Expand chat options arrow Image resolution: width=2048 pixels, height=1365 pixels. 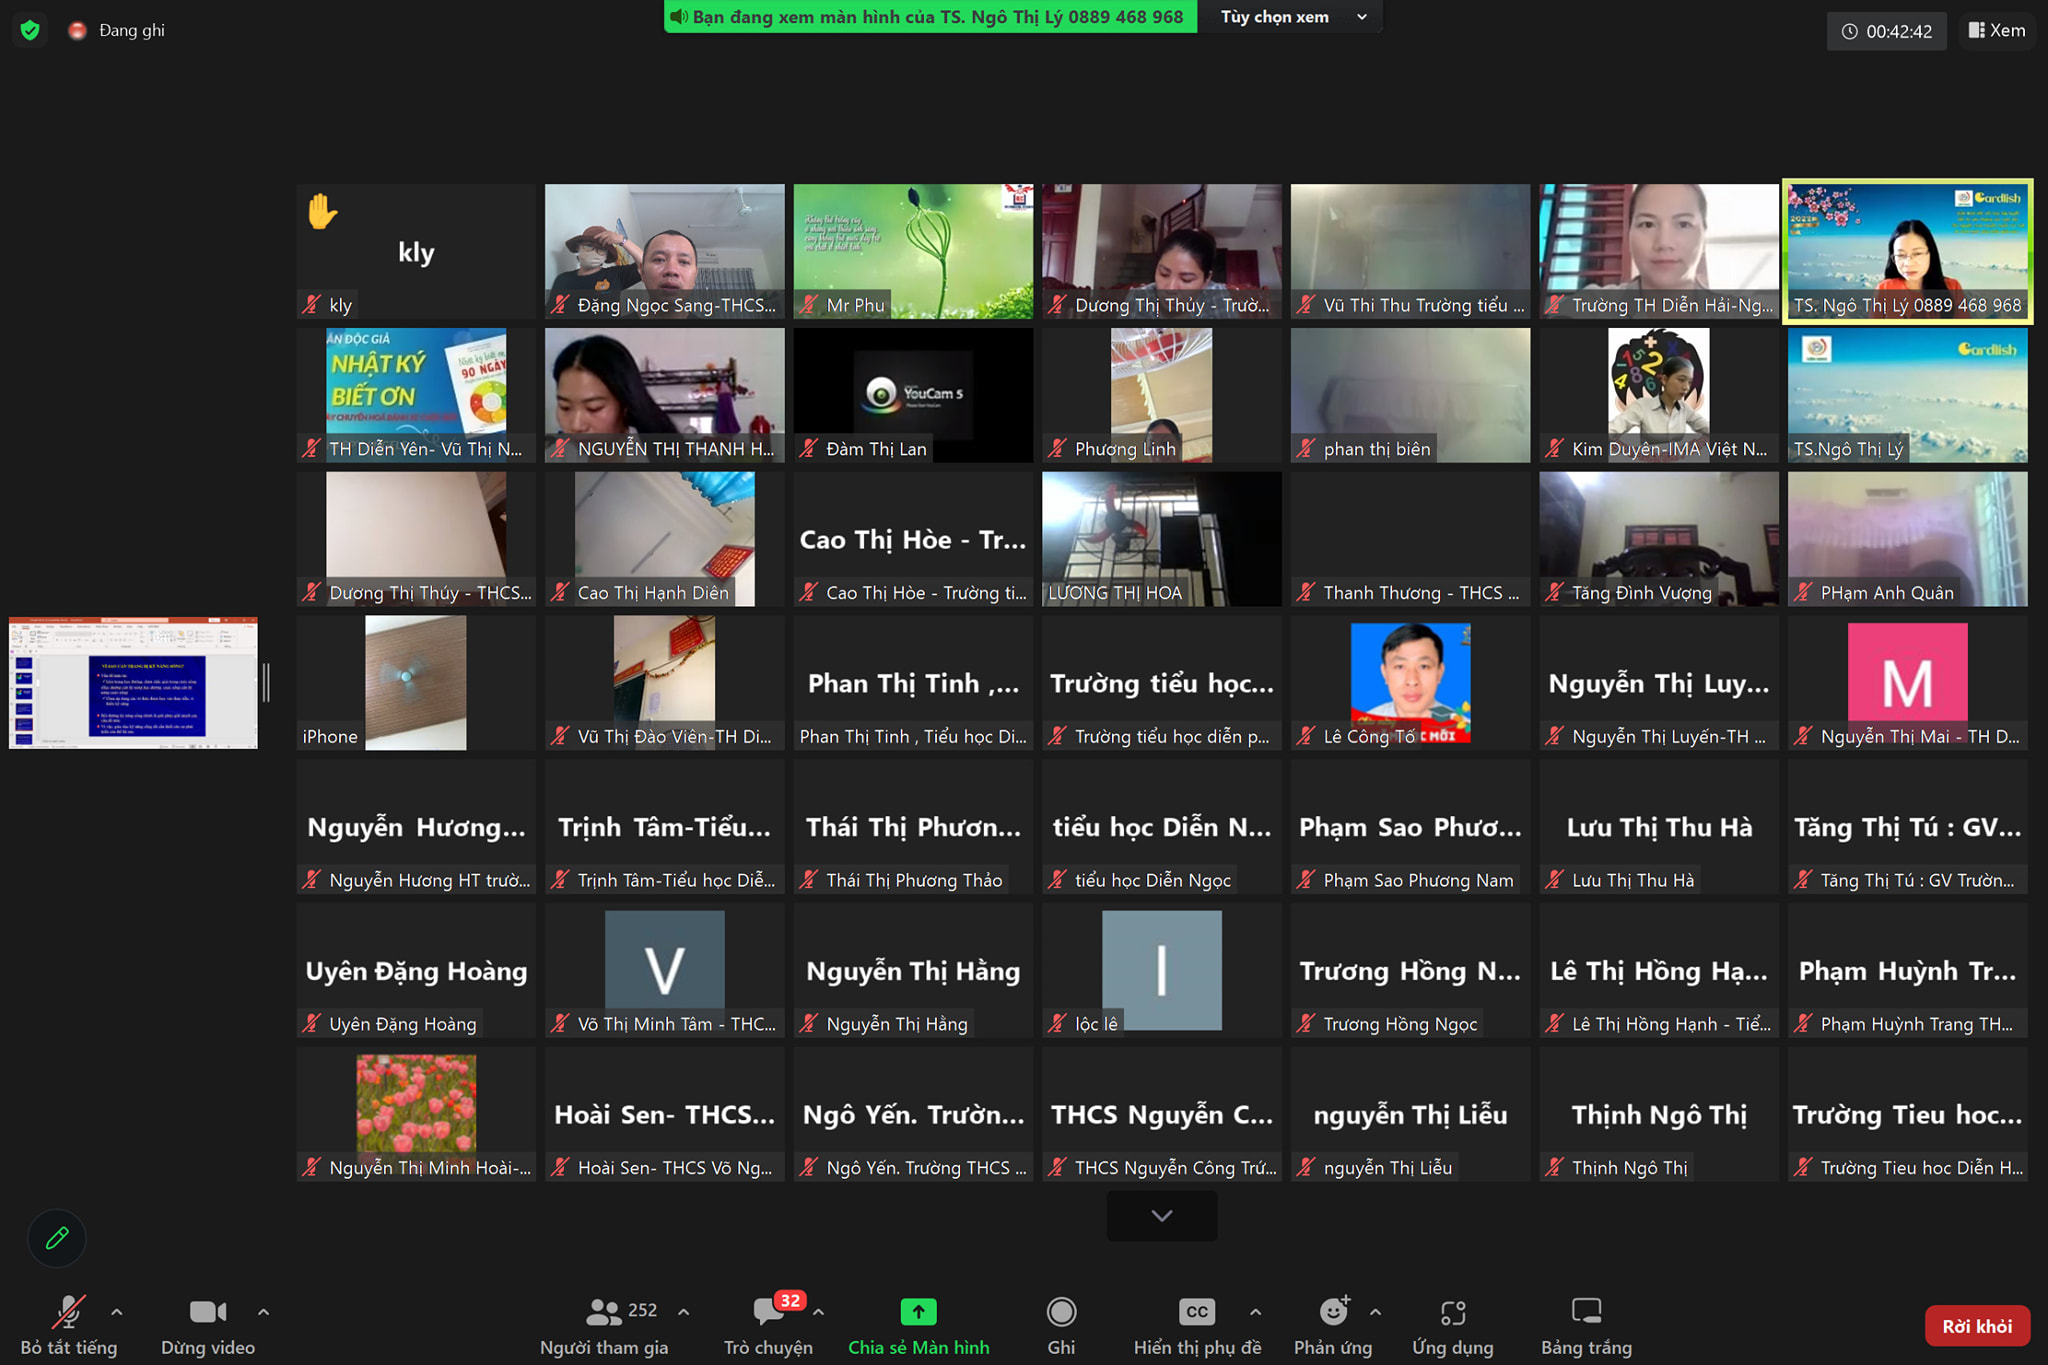coord(818,1311)
